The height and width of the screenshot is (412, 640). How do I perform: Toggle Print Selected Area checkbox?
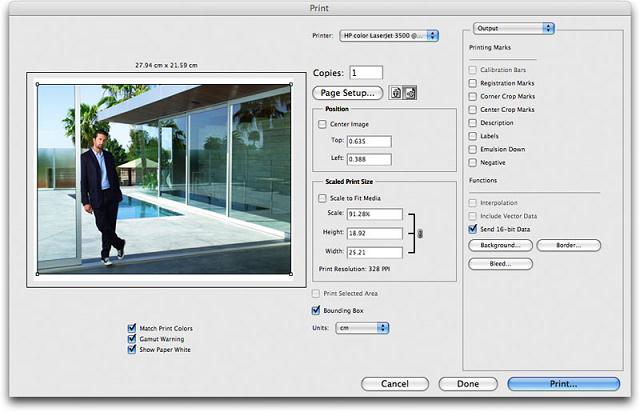316,293
